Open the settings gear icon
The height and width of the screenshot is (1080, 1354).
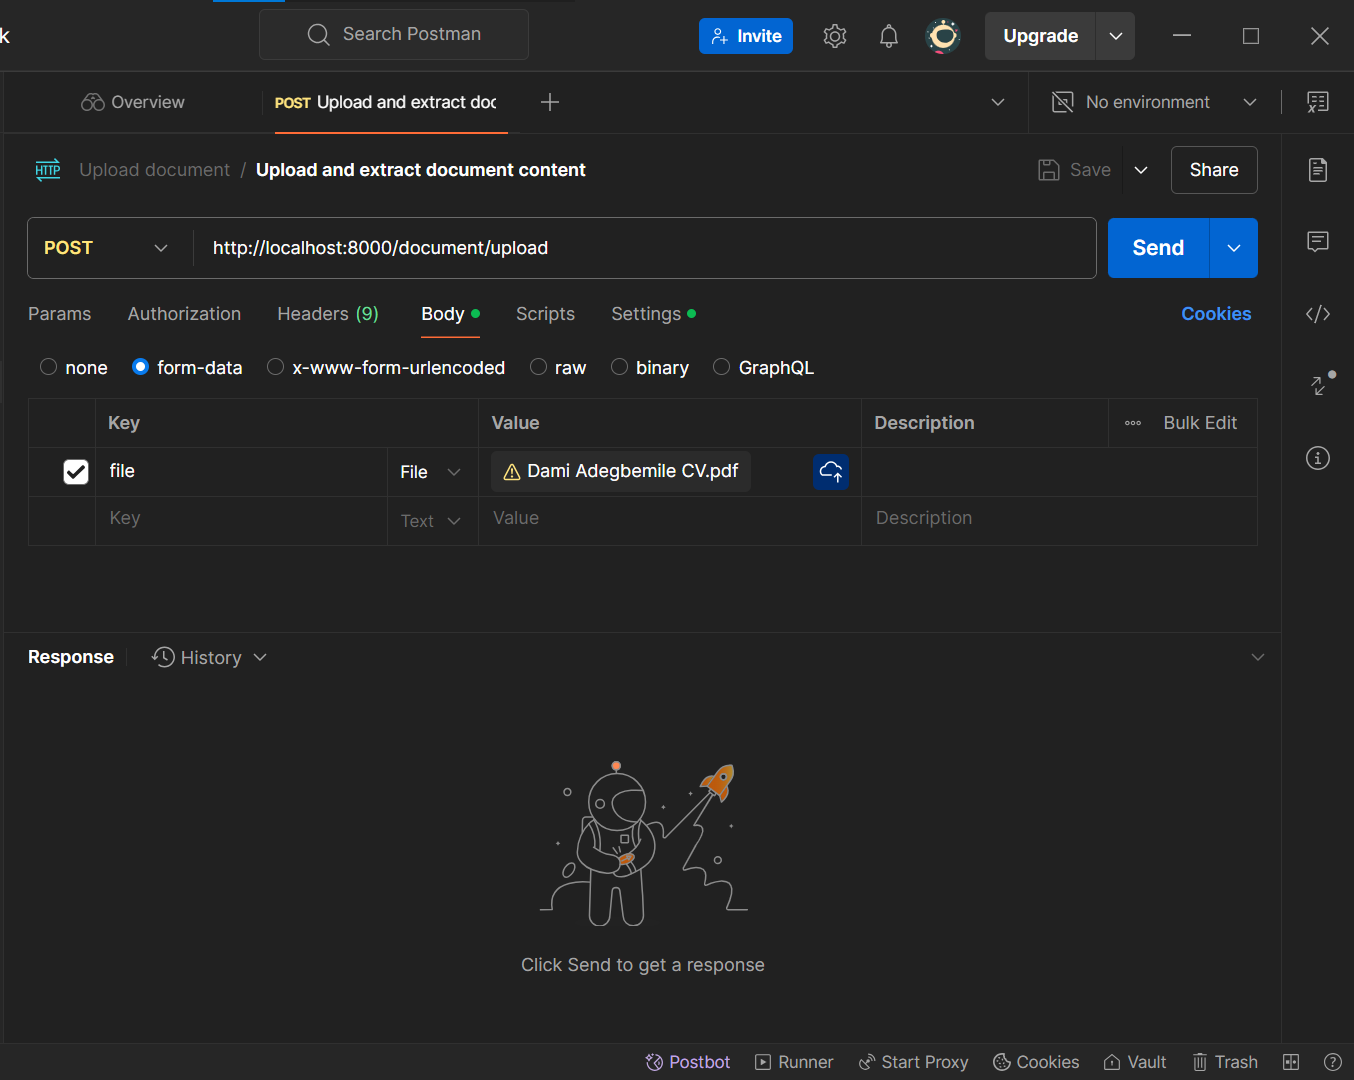coord(835,36)
